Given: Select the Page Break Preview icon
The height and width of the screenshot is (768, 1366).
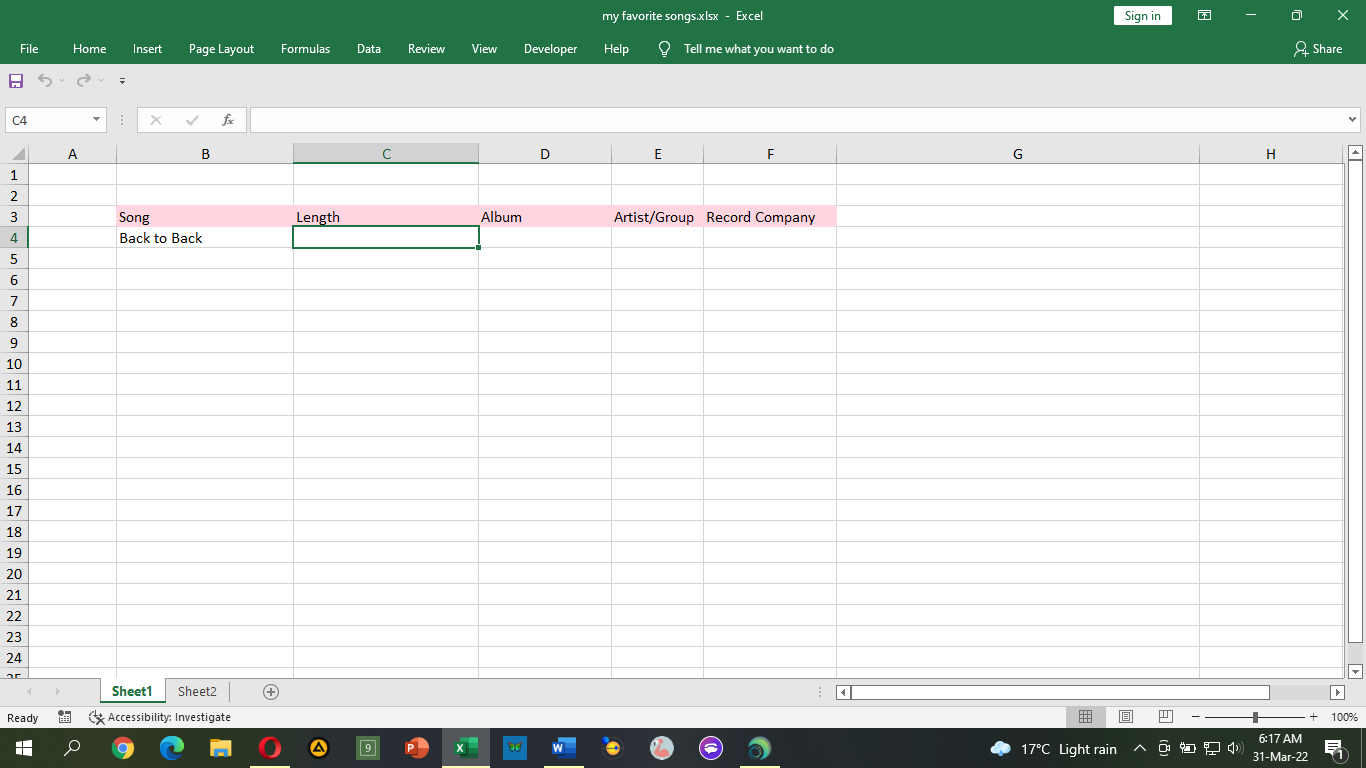Looking at the screenshot, I should [1165, 716].
